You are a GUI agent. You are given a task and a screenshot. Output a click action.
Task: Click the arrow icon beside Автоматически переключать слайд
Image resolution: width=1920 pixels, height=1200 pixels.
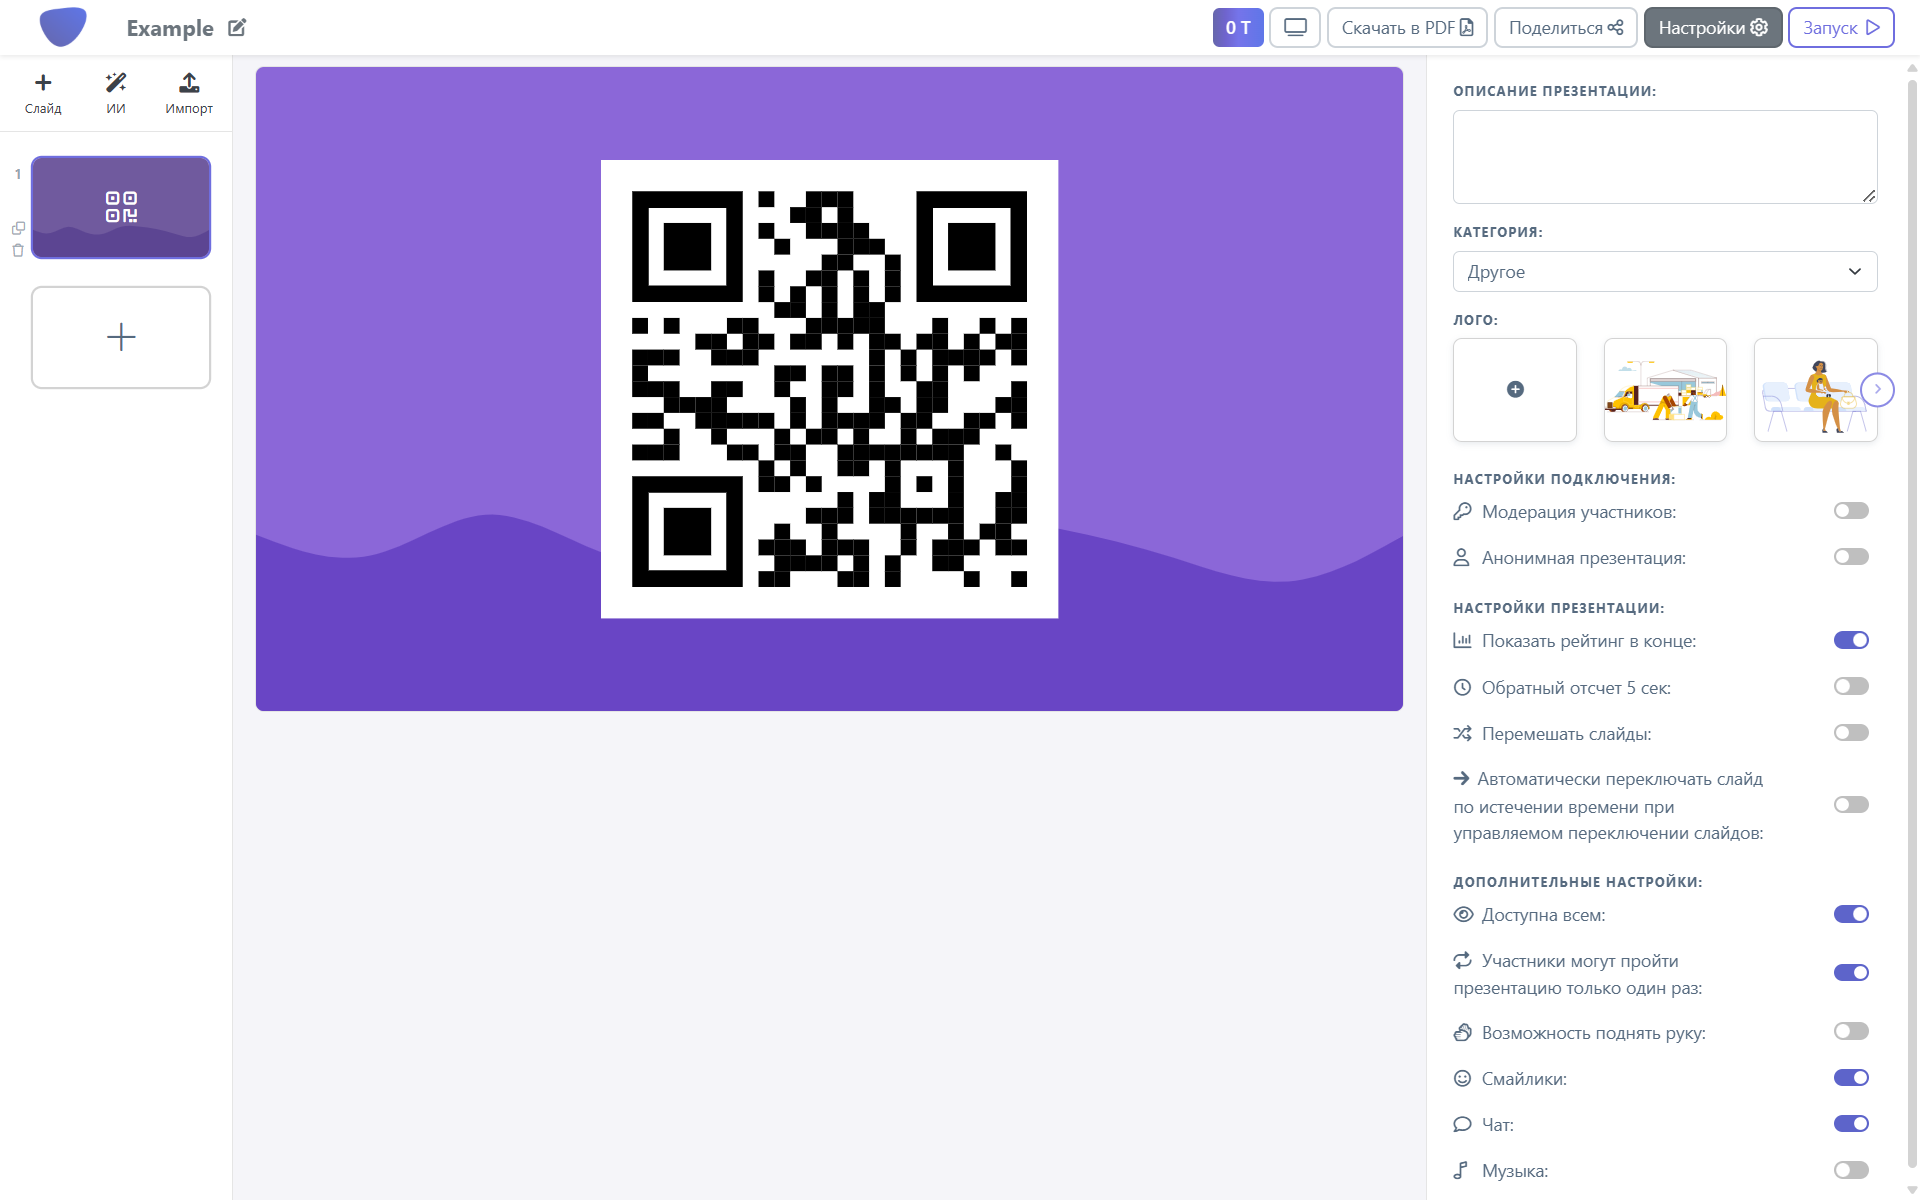(1461, 778)
